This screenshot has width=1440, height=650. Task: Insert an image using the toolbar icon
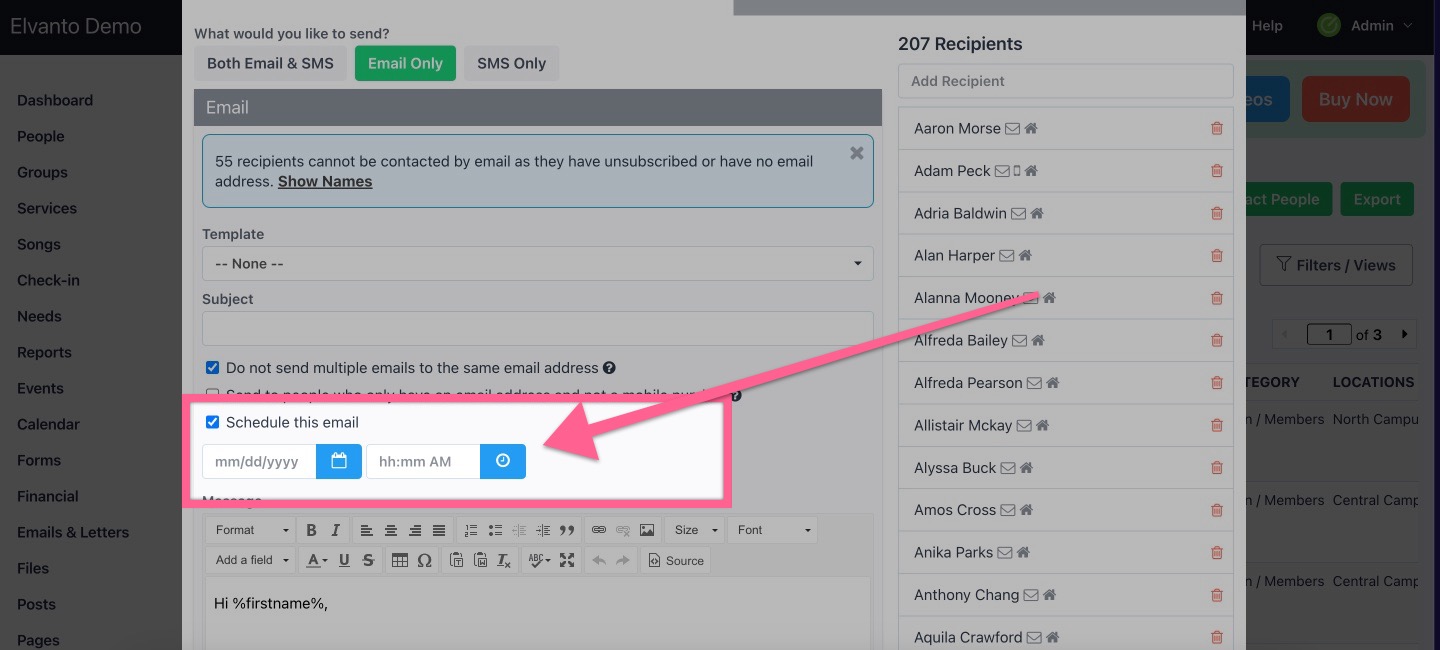pos(647,529)
